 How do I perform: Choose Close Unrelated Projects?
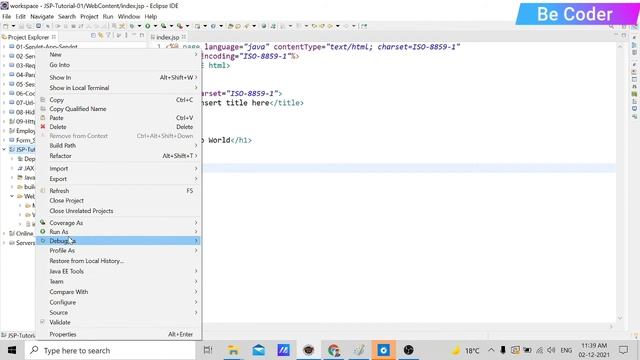[x=118, y=211]
